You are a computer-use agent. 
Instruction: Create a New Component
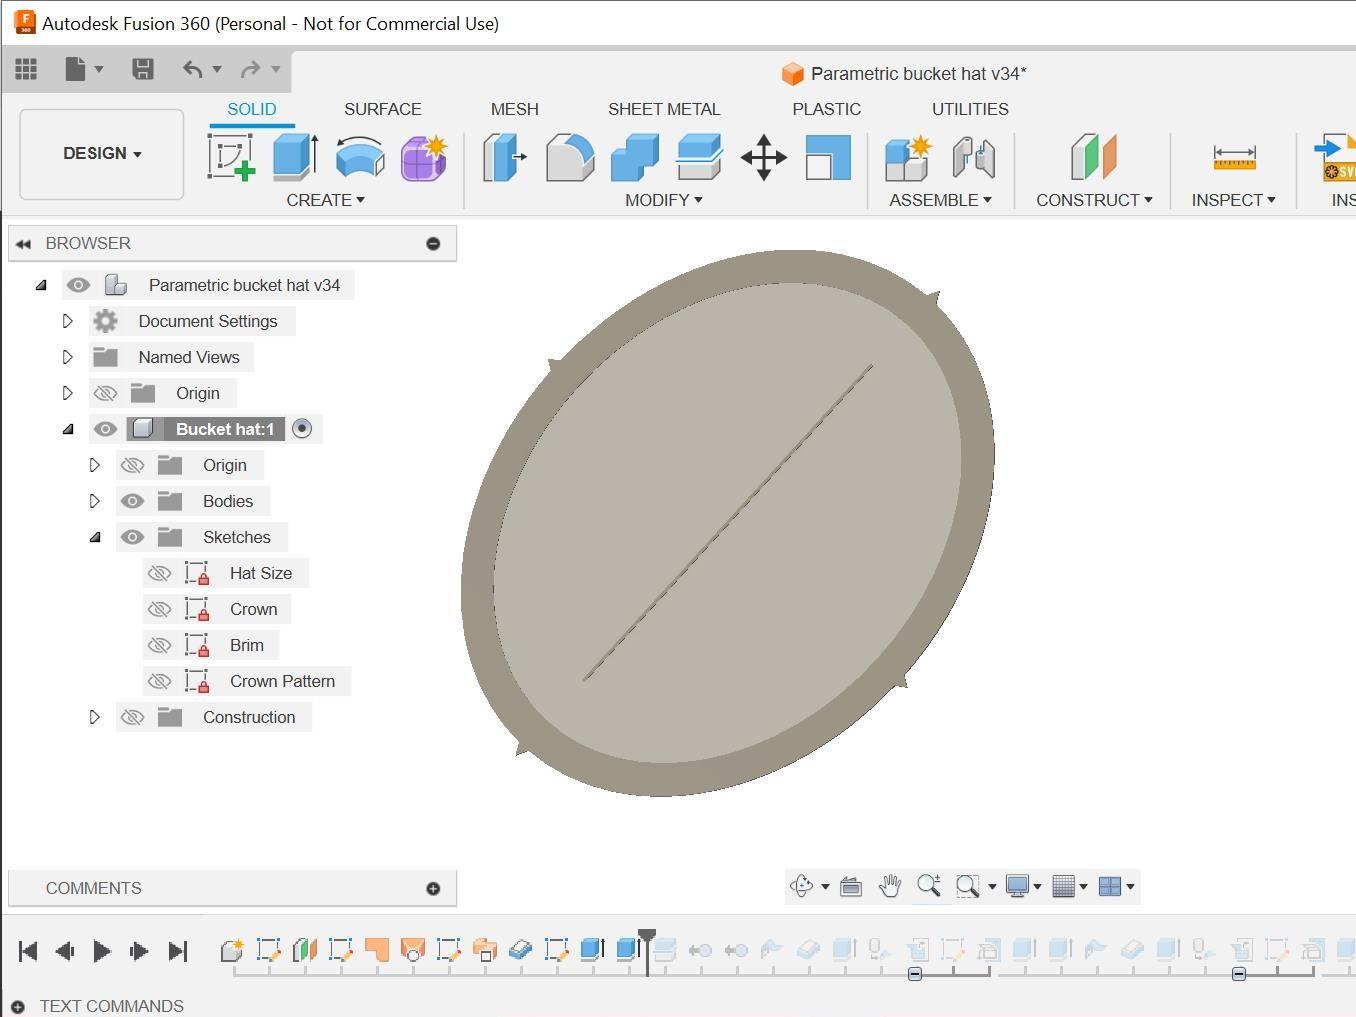tap(909, 158)
